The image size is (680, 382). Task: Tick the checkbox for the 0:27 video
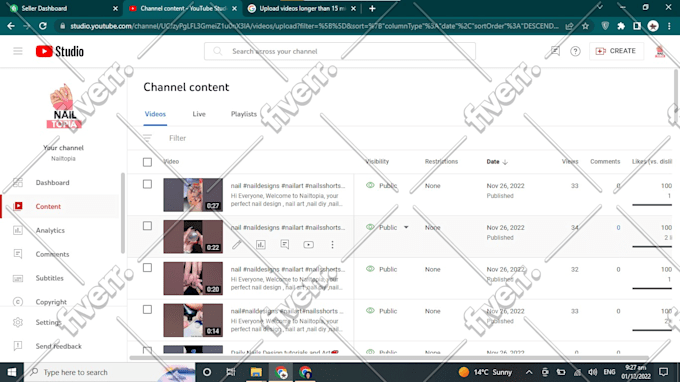(x=147, y=184)
